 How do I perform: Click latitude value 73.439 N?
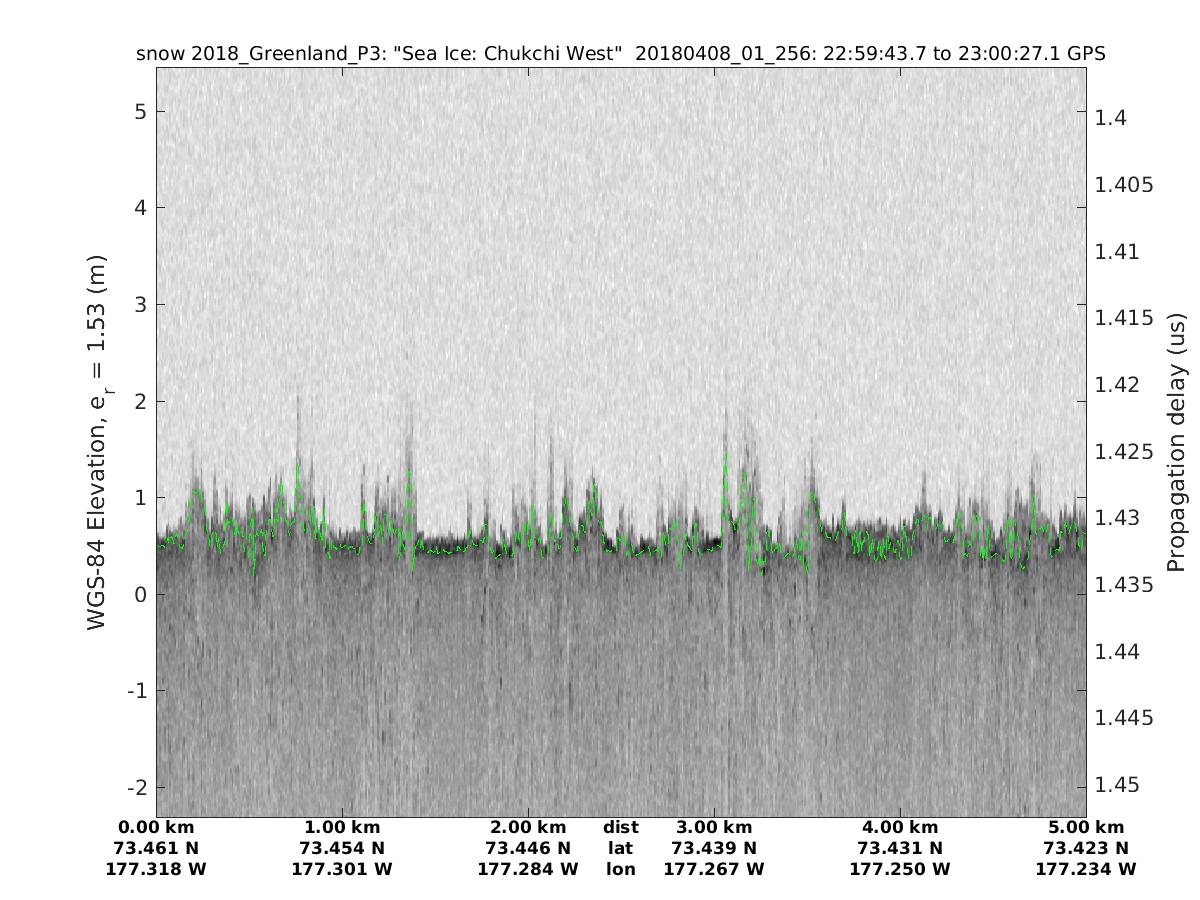pos(714,848)
